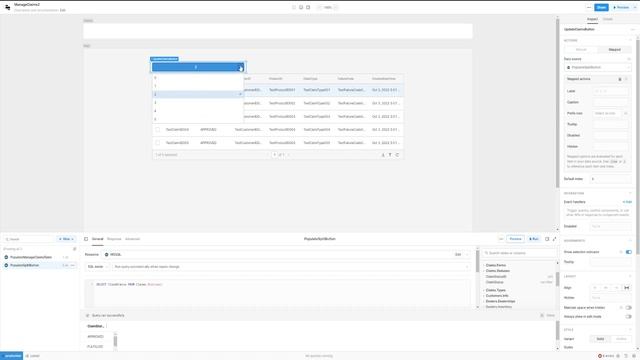Click the query Preview button
Viewport: 640px width, 360px height.
pos(515,239)
